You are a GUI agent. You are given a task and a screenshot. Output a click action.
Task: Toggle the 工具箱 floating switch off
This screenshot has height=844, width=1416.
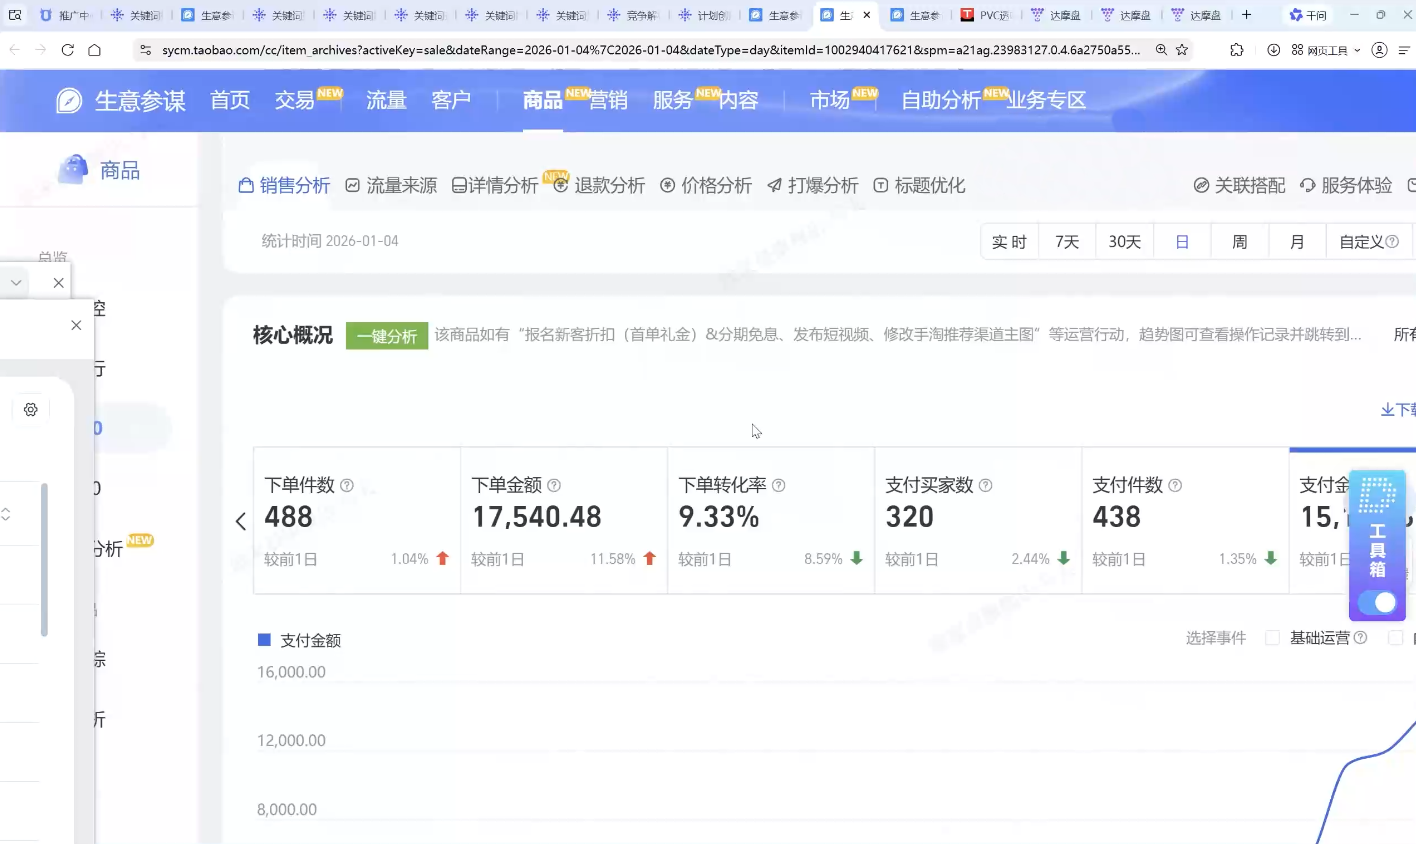tap(1377, 602)
